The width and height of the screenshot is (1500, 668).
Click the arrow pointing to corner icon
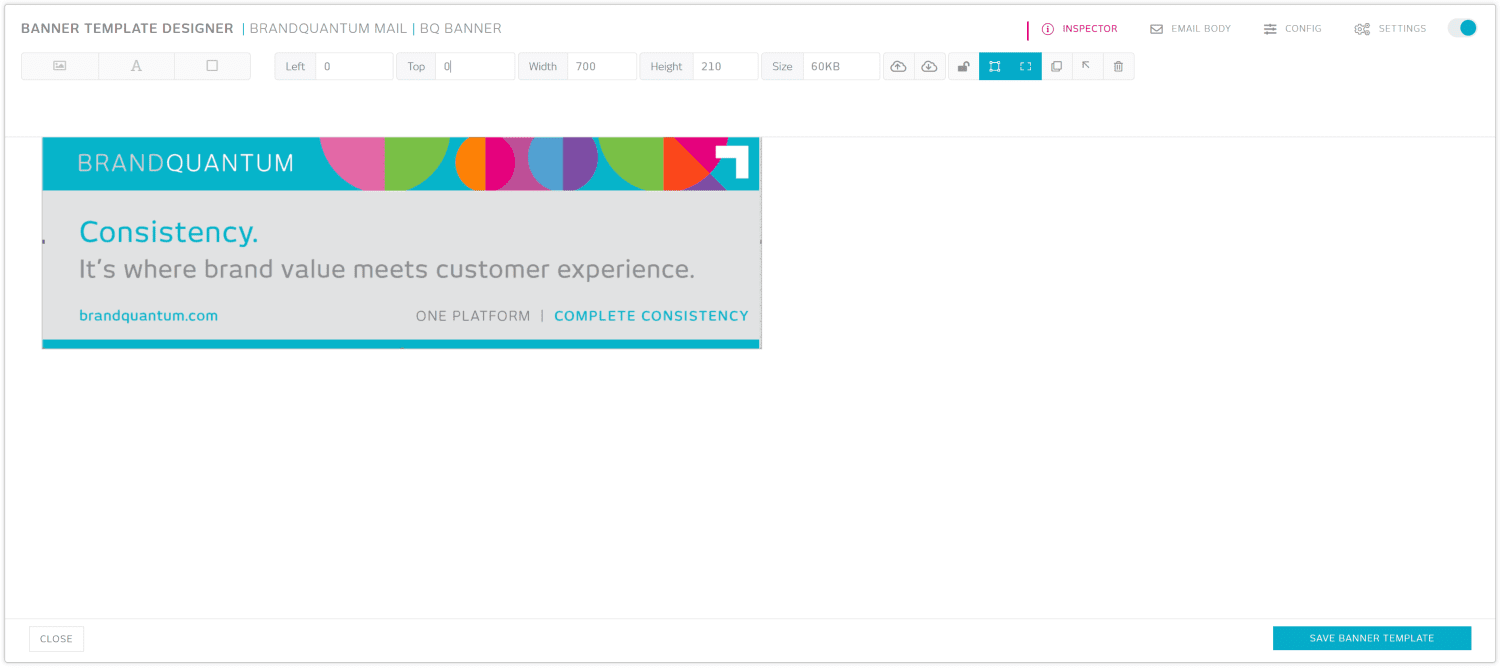pyautogui.click(x=1087, y=66)
